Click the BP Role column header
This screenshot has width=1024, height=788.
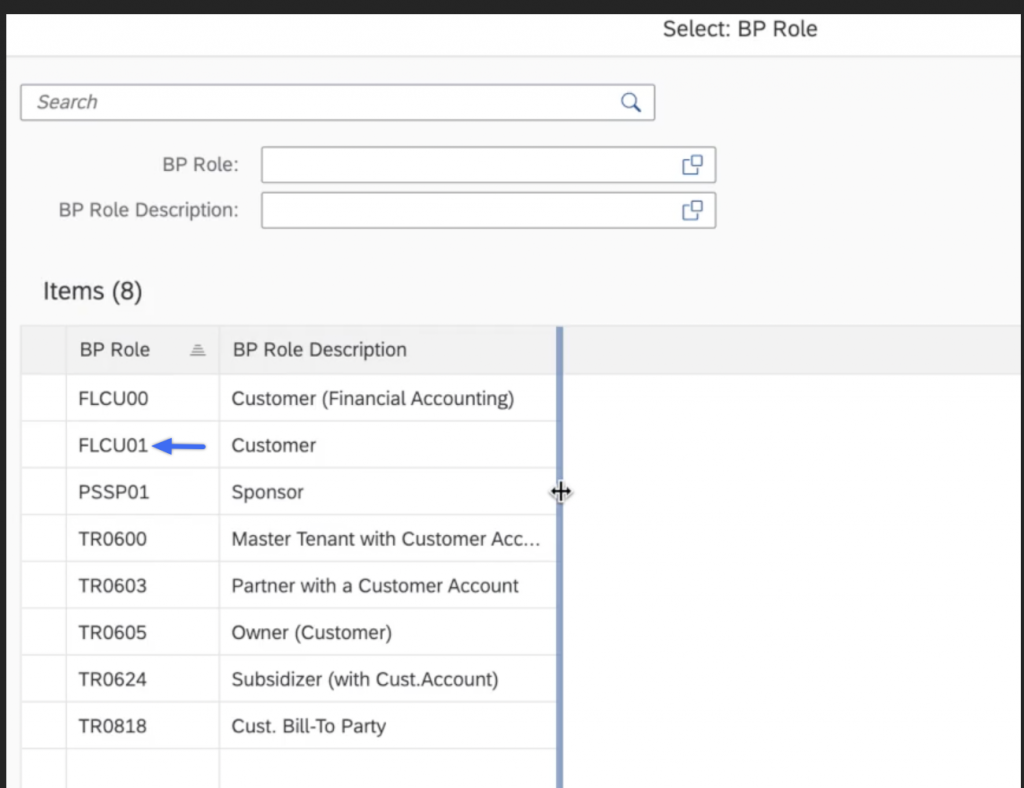(x=114, y=350)
